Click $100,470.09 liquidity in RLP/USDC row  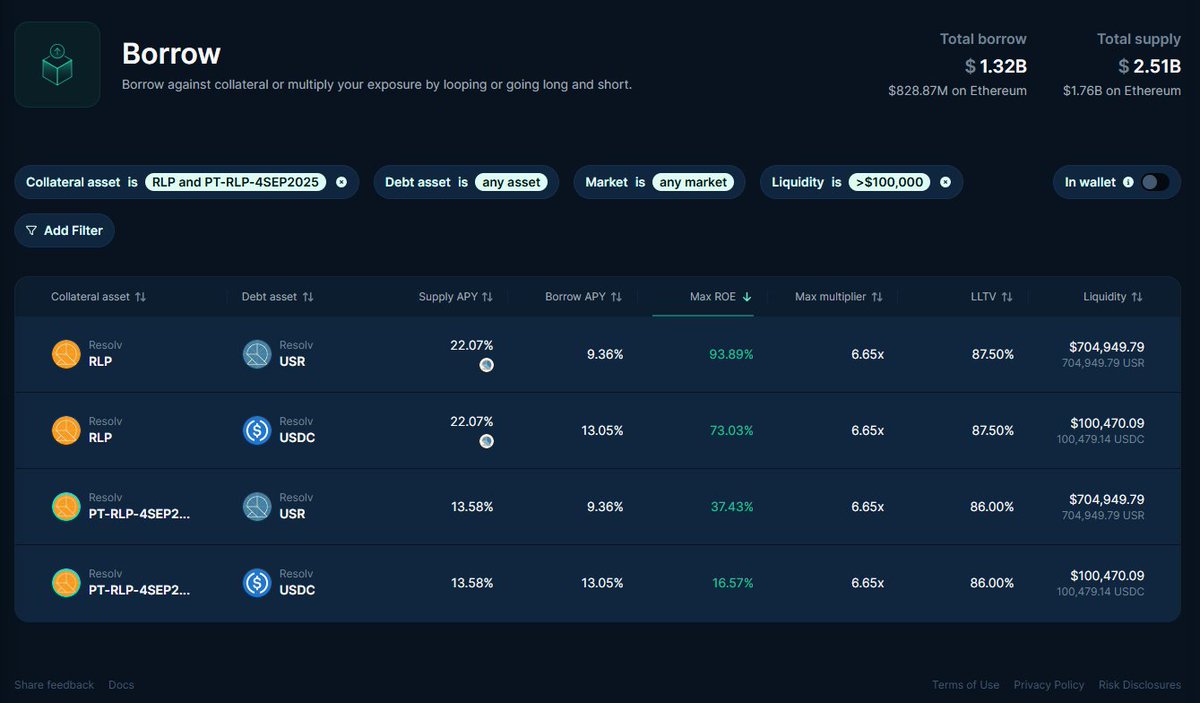point(1107,423)
